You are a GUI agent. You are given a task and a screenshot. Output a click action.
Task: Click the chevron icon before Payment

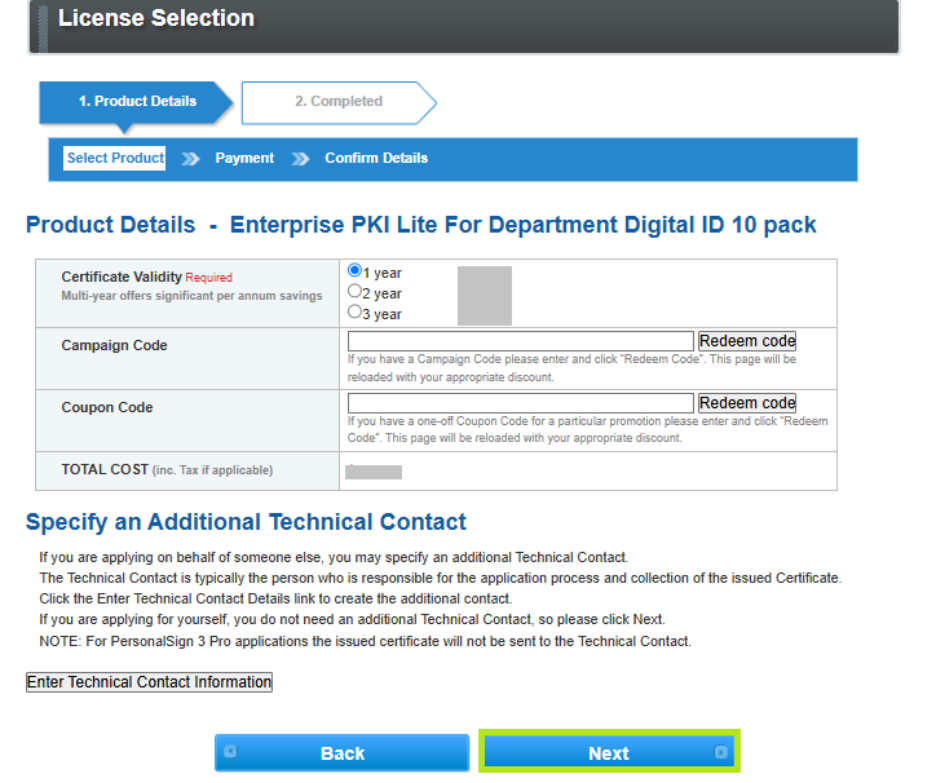point(190,159)
